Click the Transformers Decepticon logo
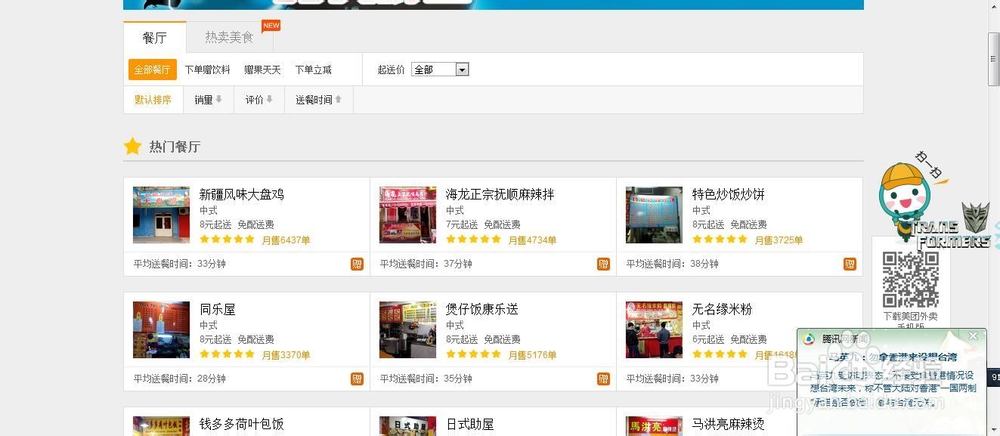The image size is (1000, 436). [x=976, y=217]
